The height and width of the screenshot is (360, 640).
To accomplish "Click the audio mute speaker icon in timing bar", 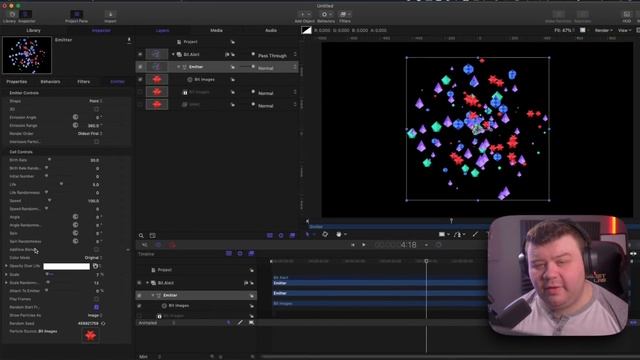I will [x=144, y=245].
